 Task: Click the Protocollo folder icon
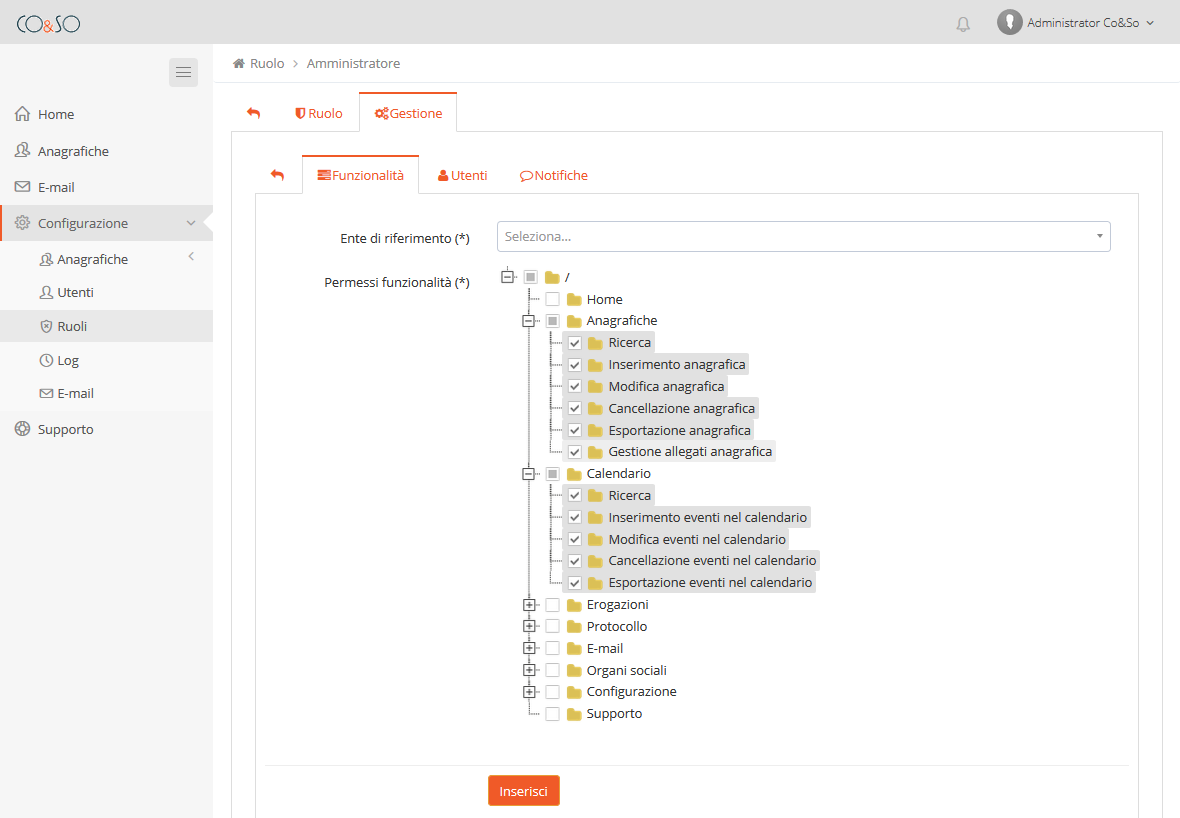tap(574, 626)
